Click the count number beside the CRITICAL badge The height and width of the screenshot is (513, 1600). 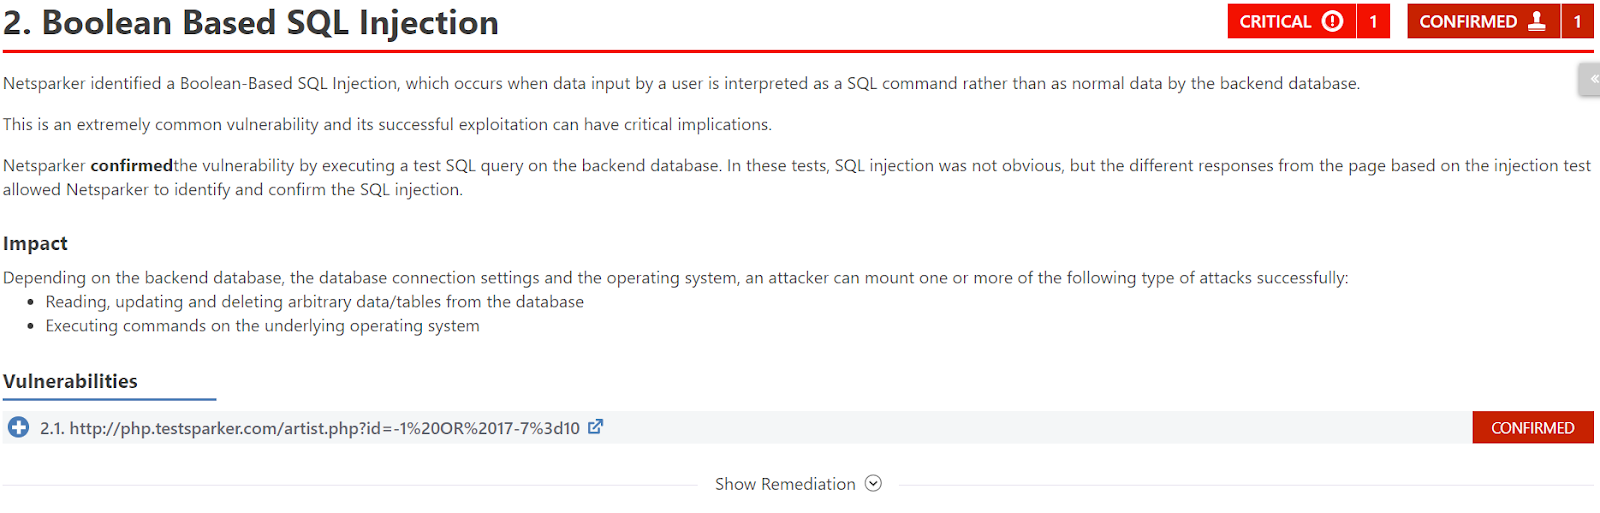pyautogui.click(x=1373, y=21)
